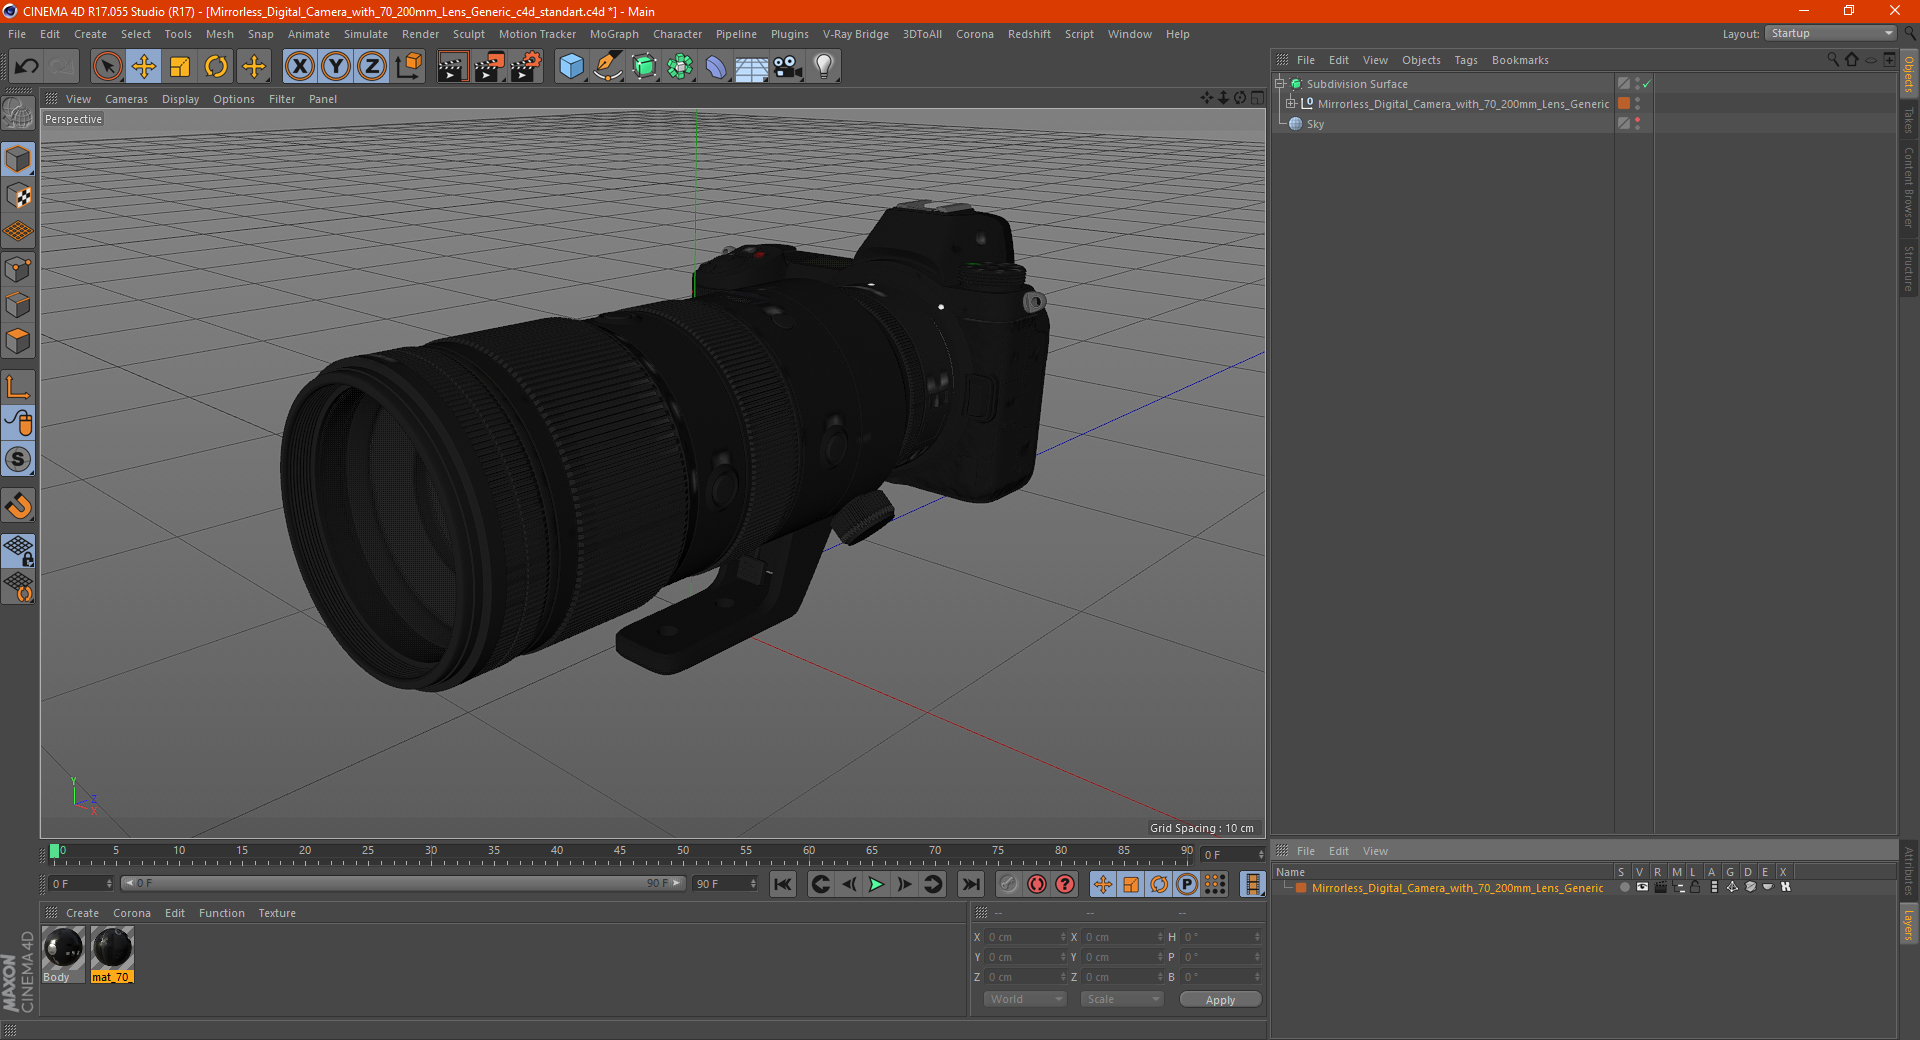Select the Scale tool
Screen dimensions: 1920x1040
(x=180, y=67)
